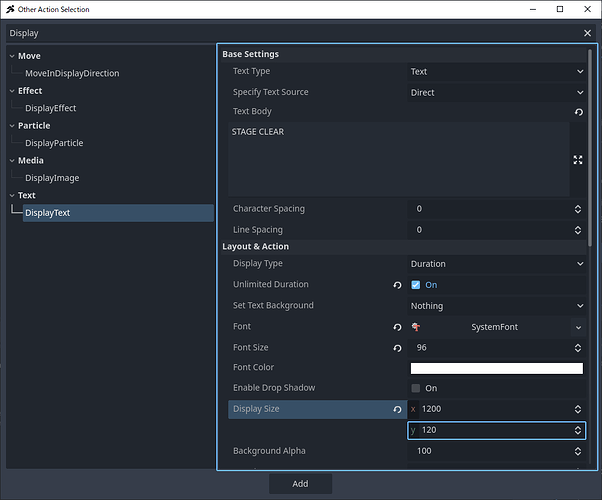Collapse the Move category
This screenshot has width=602, height=500.
(10, 56)
